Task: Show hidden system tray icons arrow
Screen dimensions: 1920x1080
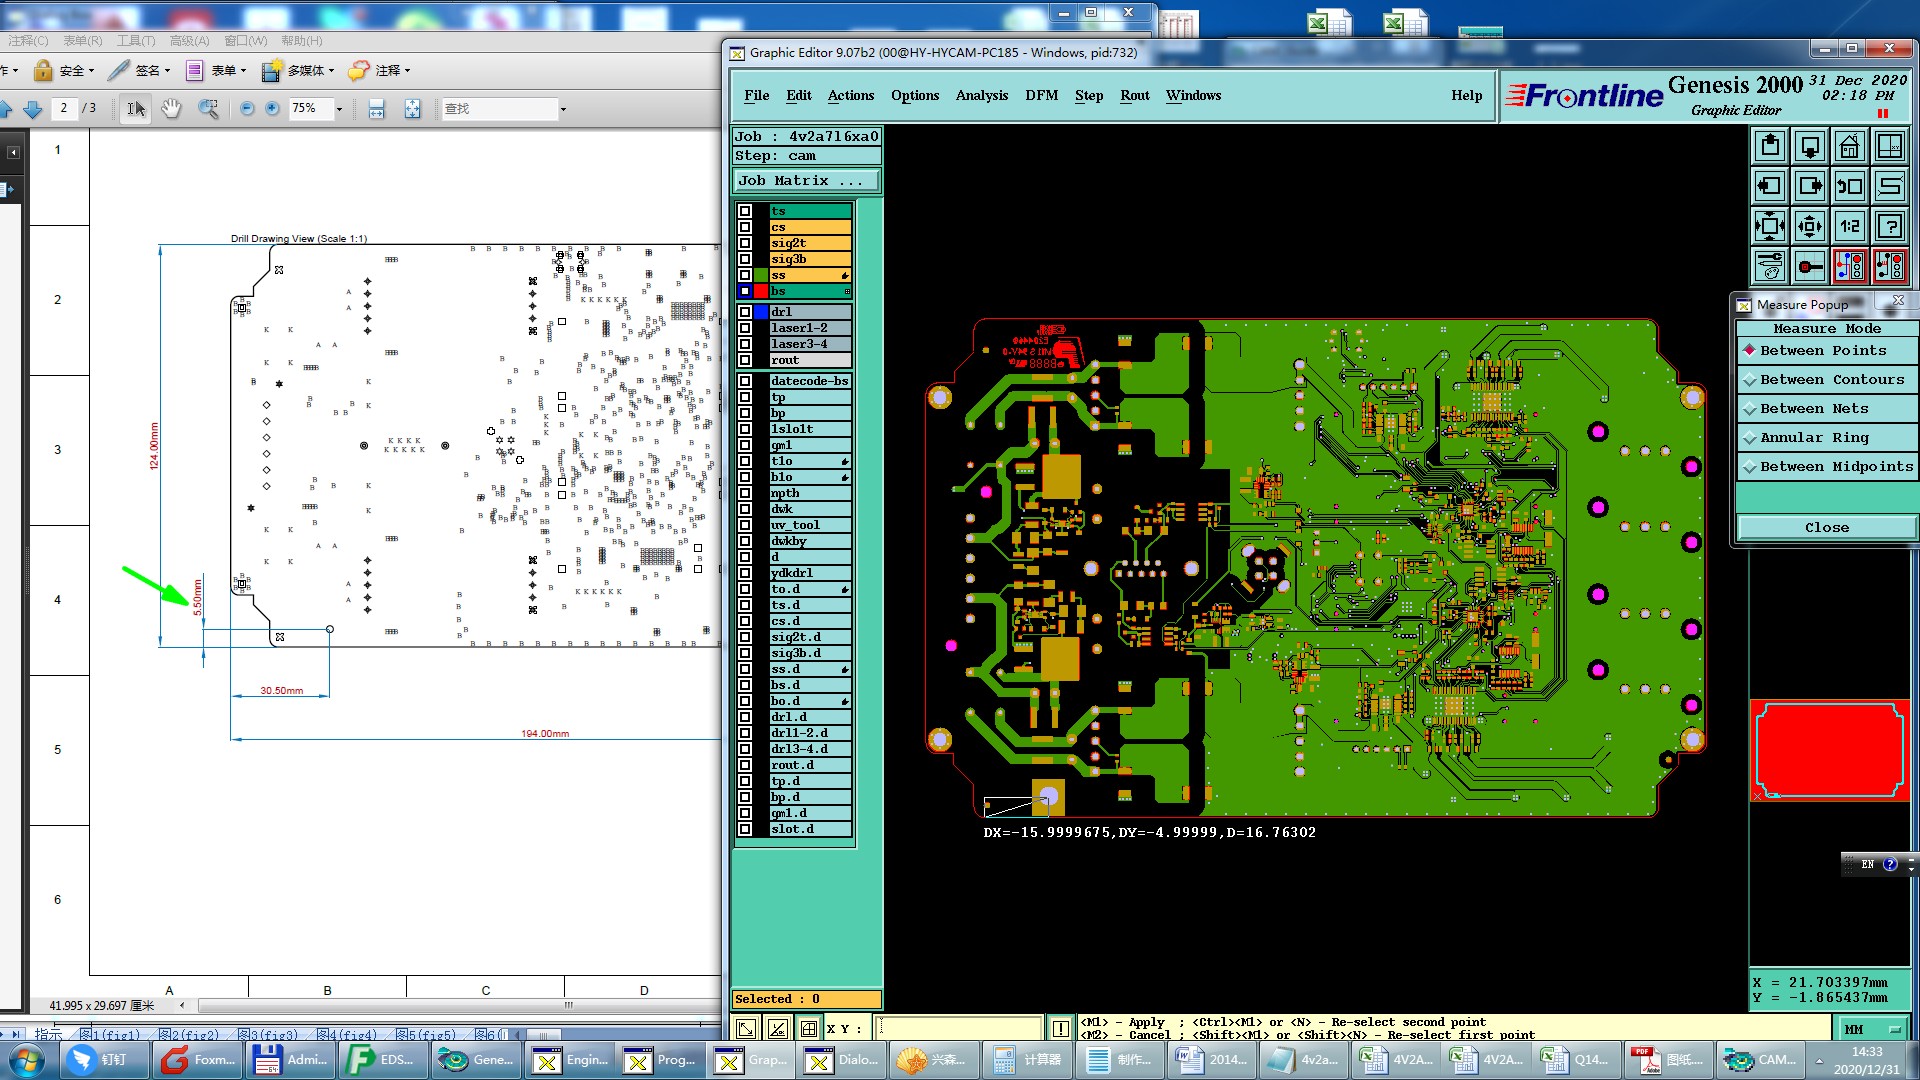Action: coord(1819,1060)
